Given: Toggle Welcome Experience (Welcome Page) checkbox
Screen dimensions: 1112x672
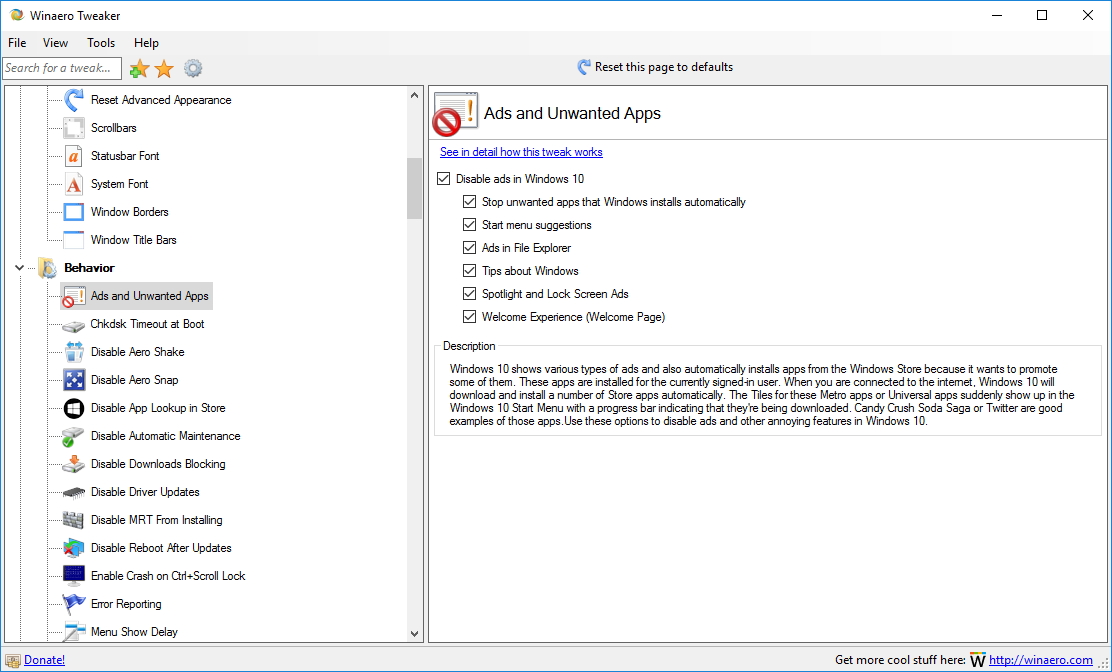Looking at the screenshot, I should (469, 317).
